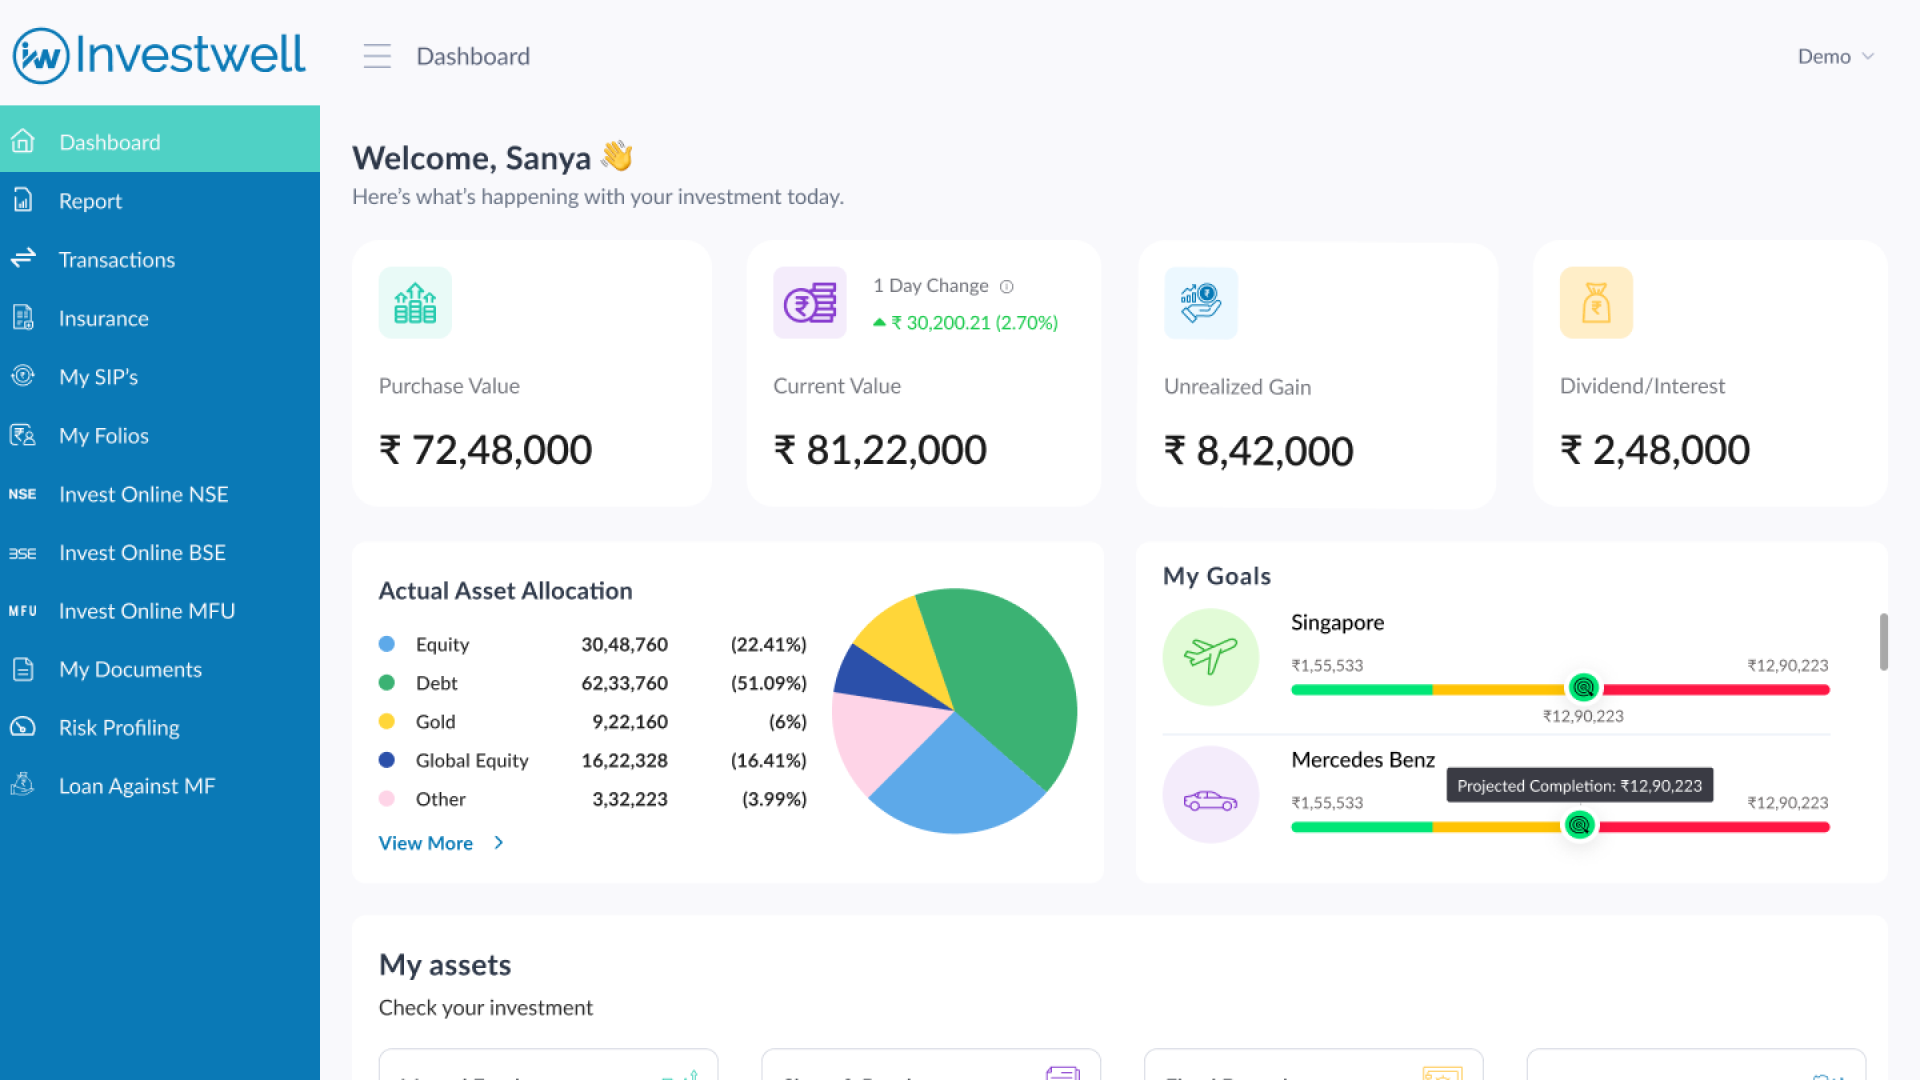Click the Gold row value 9,22,160
Viewport: 1920px width, 1080px height.
click(630, 722)
